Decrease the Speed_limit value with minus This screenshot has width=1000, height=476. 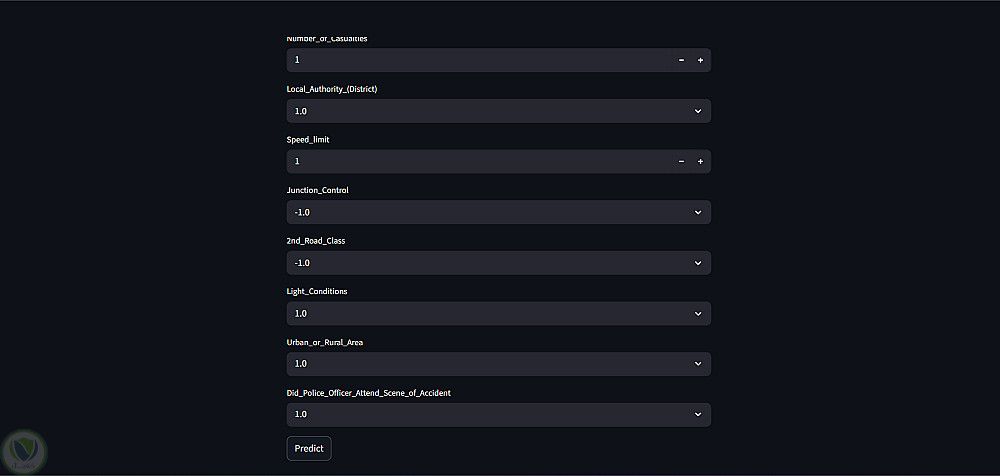[681, 161]
